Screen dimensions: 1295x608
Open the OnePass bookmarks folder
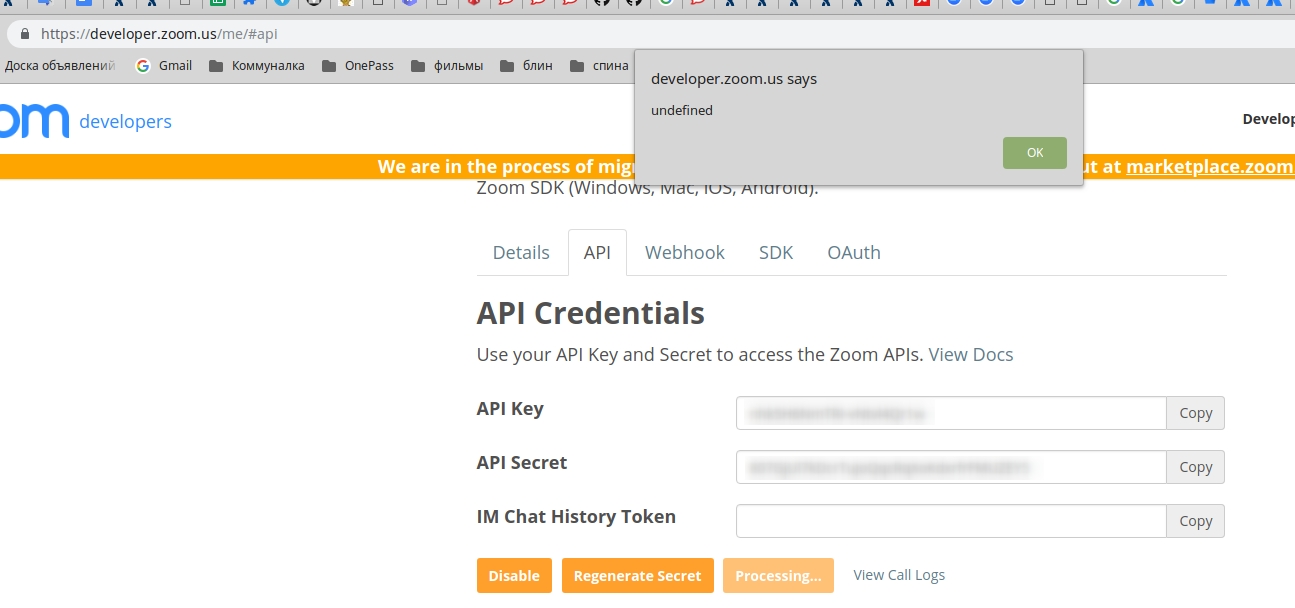(x=358, y=66)
